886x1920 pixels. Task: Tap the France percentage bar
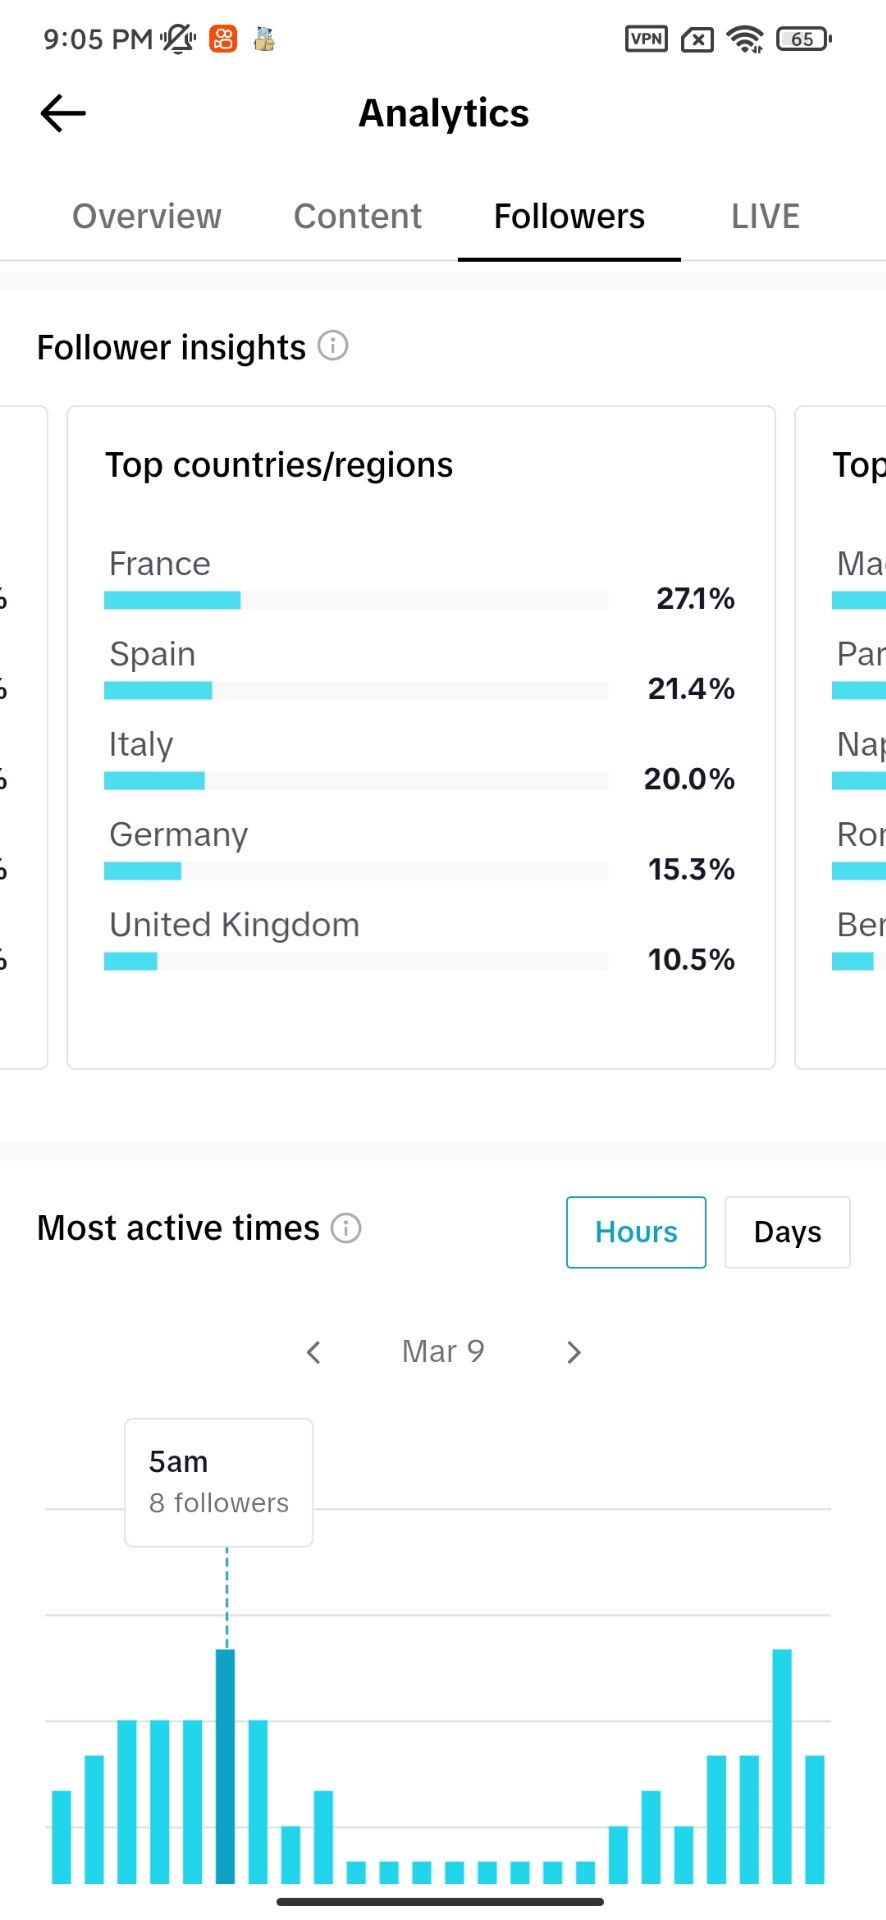[356, 600]
